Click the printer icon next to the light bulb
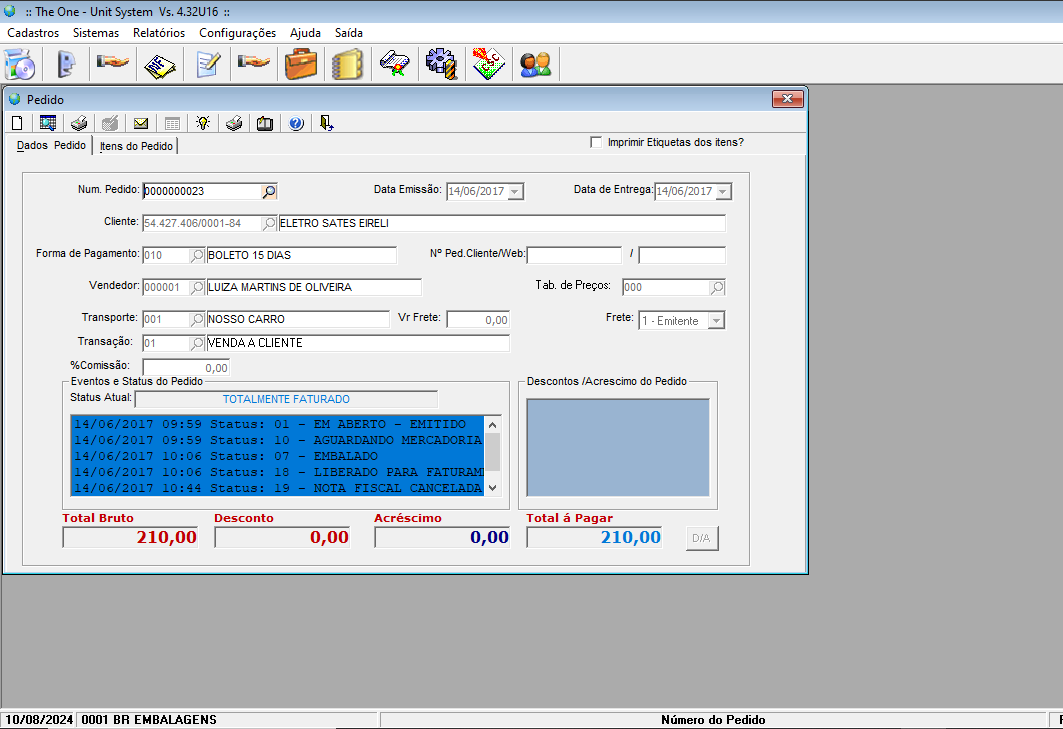This screenshot has width=1063, height=729. click(x=234, y=123)
